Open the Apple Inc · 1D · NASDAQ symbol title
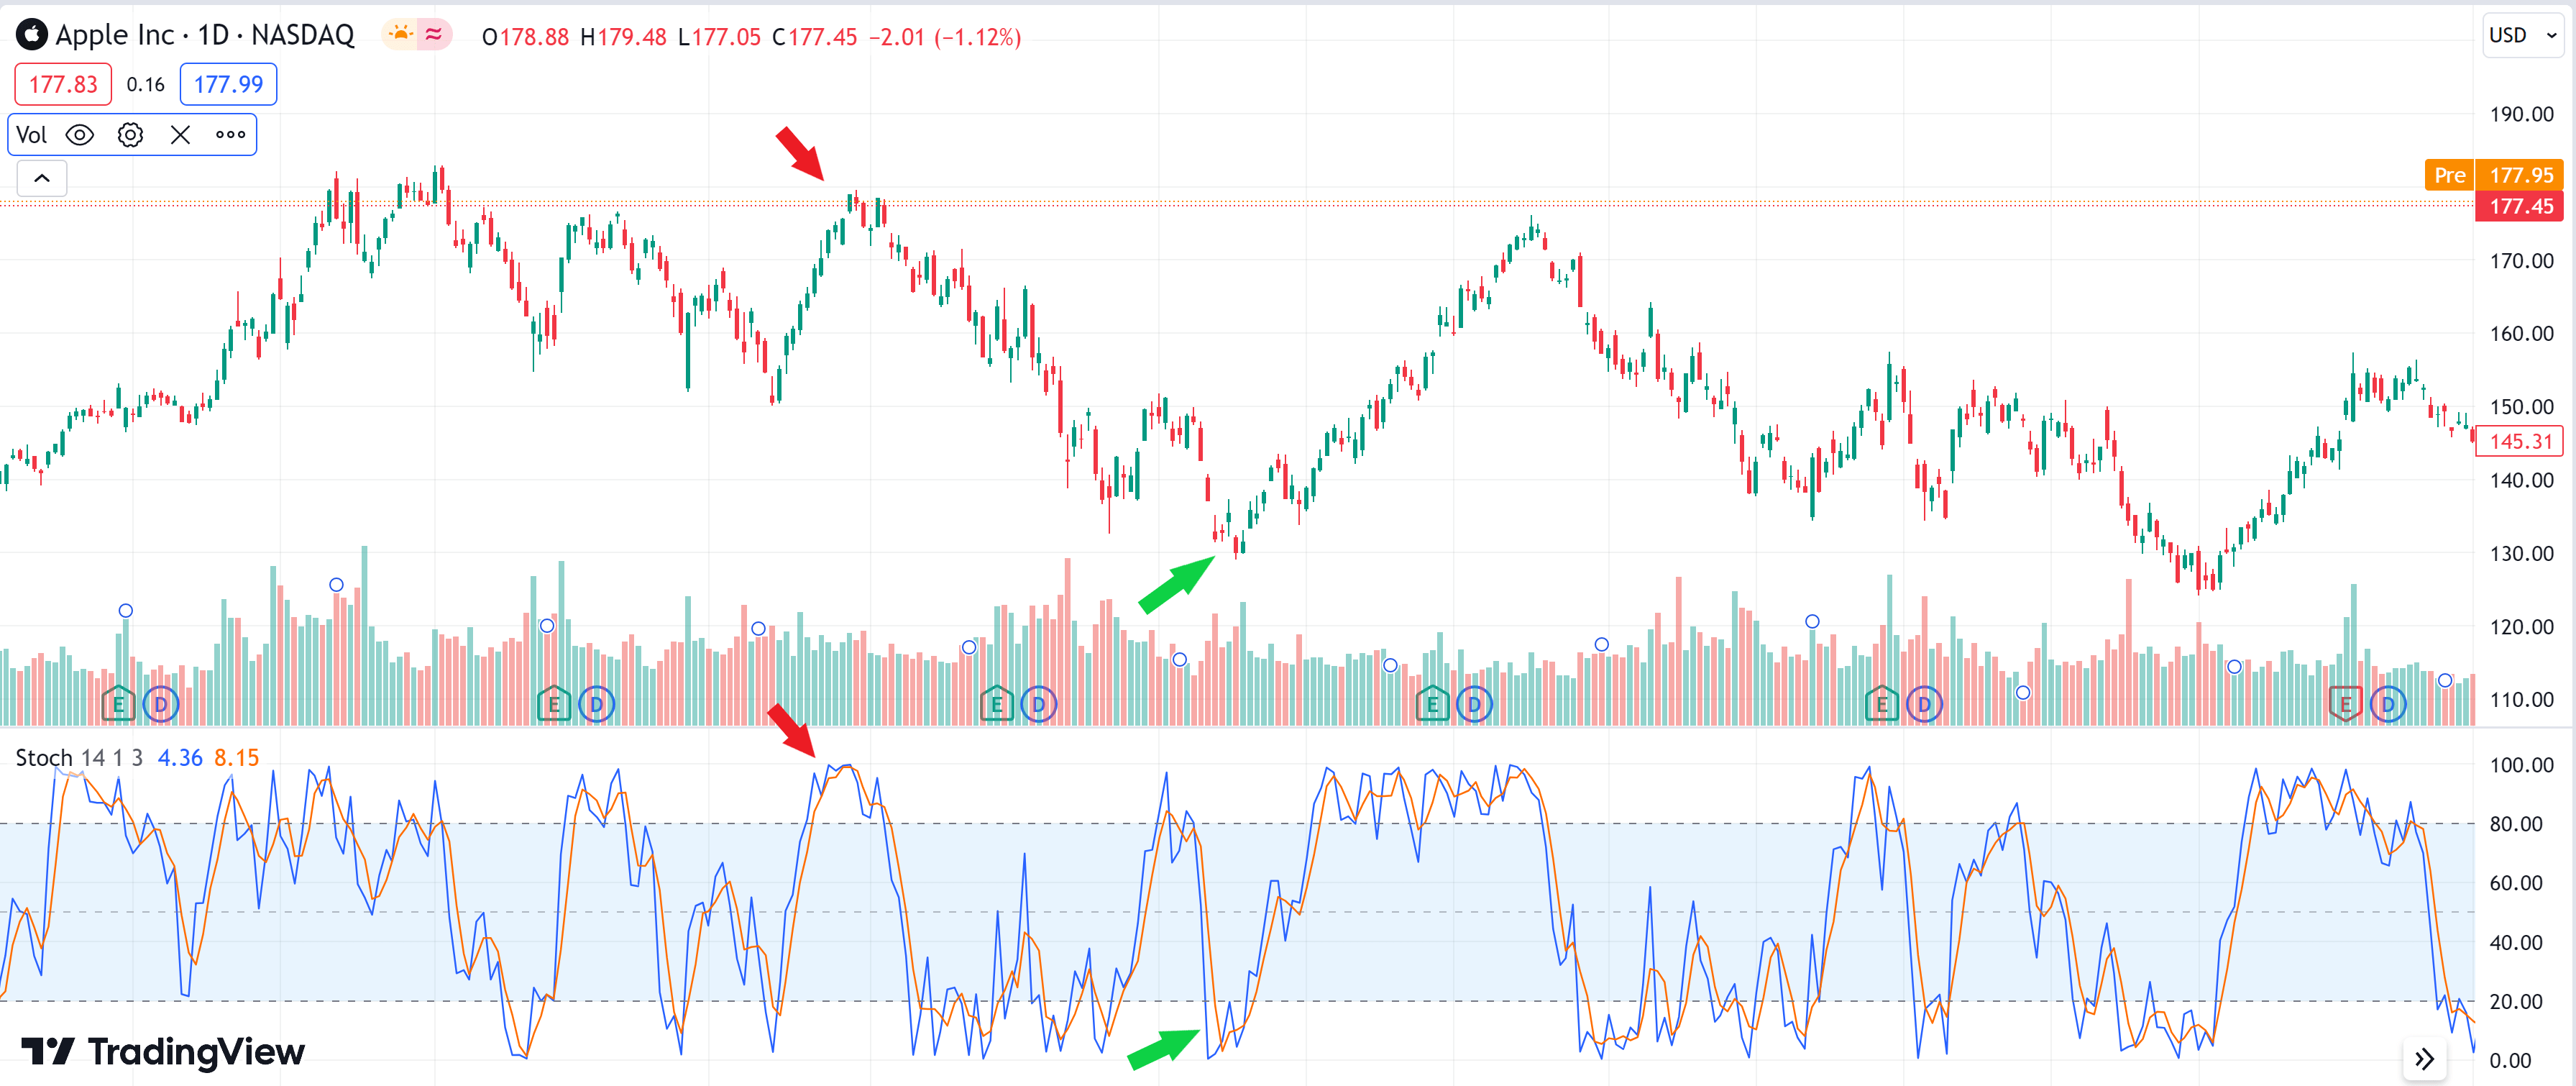 204,35
